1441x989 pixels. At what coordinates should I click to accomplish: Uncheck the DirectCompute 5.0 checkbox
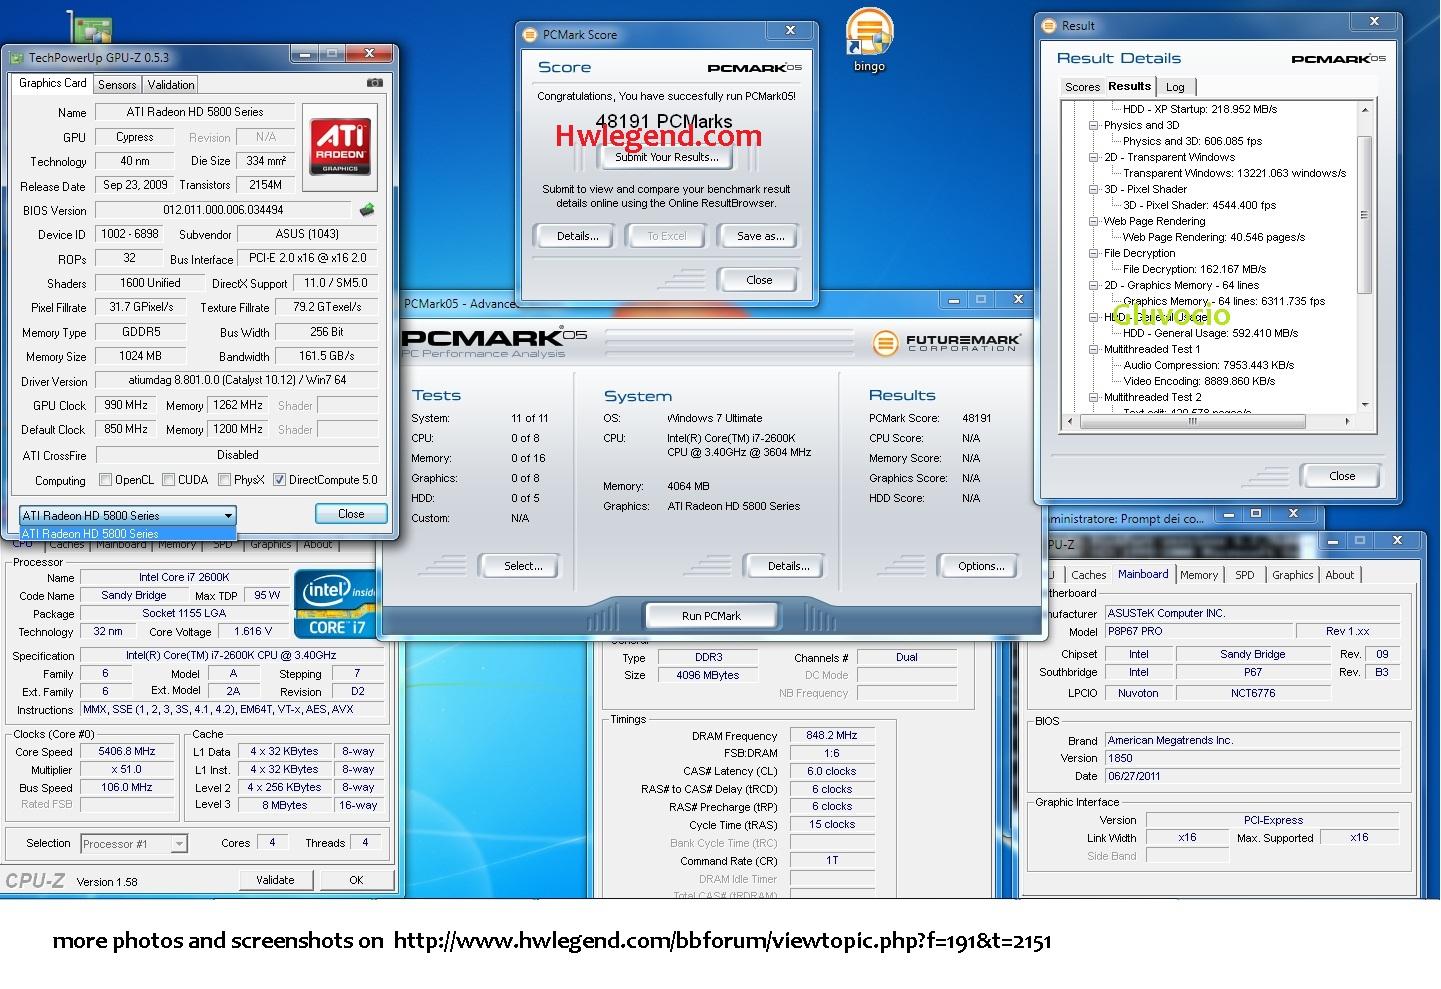[x=280, y=480]
